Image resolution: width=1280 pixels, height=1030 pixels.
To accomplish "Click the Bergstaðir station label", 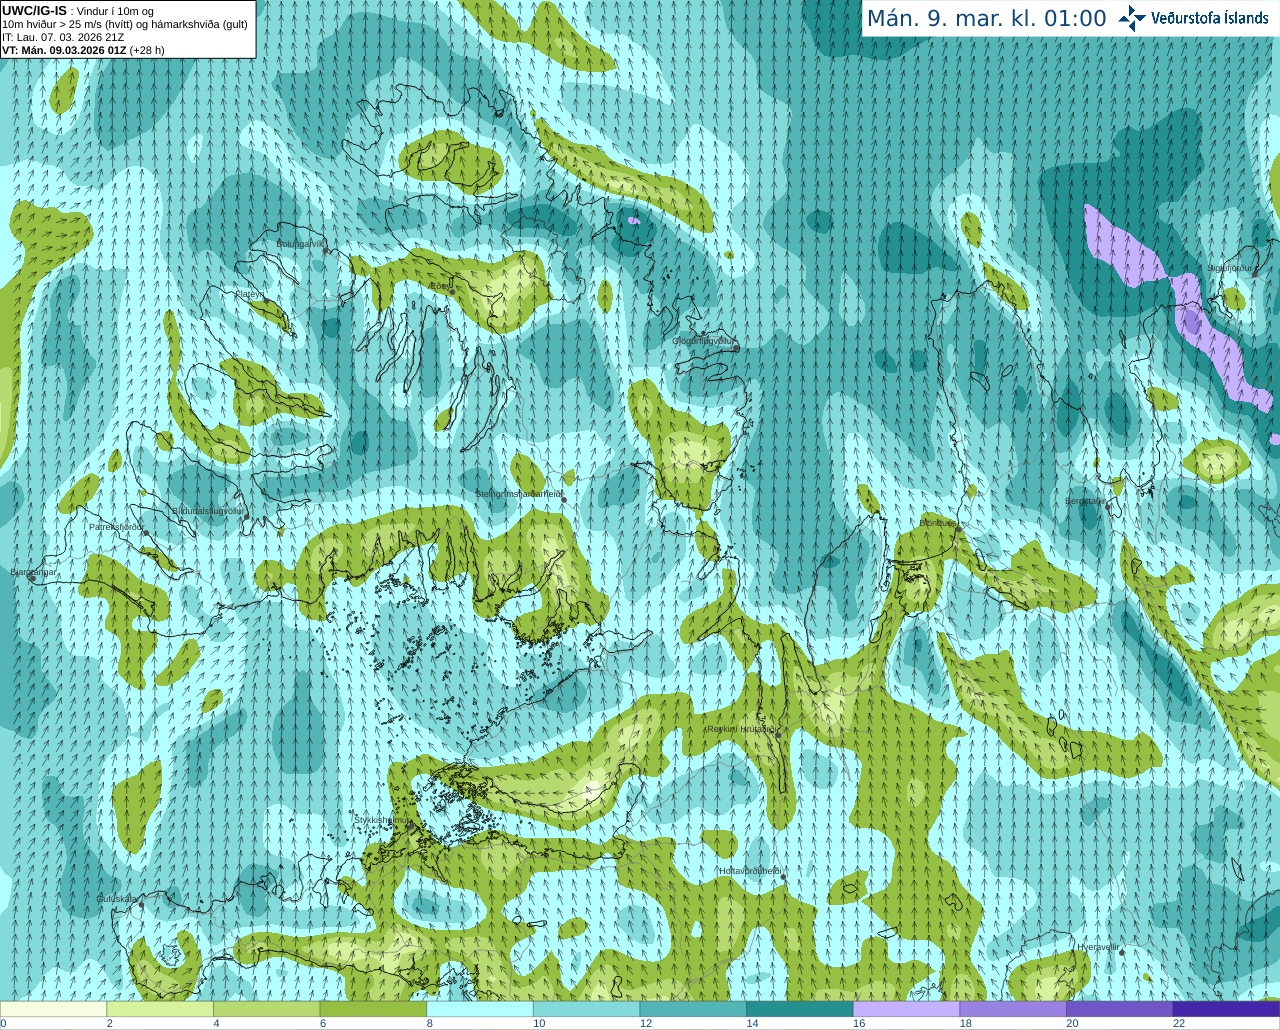I will [x=1086, y=501].
